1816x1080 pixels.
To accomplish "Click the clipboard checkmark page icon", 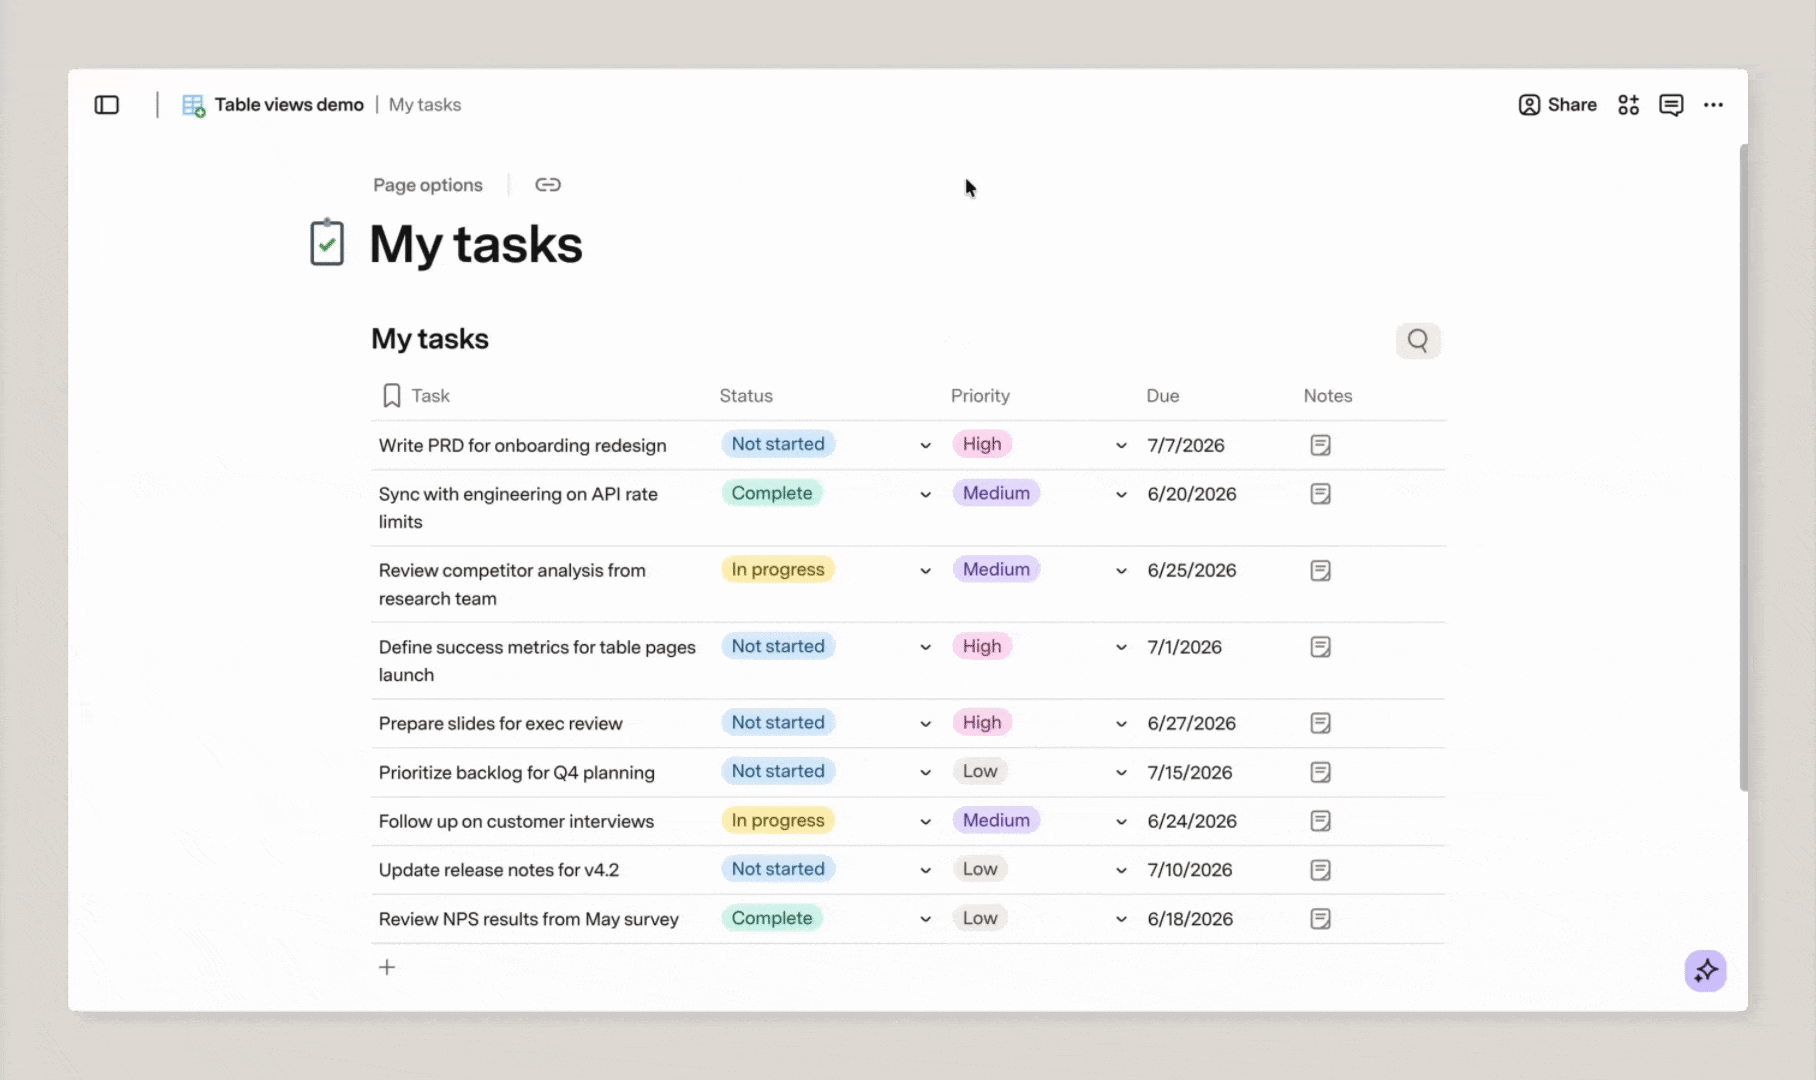I will (327, 243).
